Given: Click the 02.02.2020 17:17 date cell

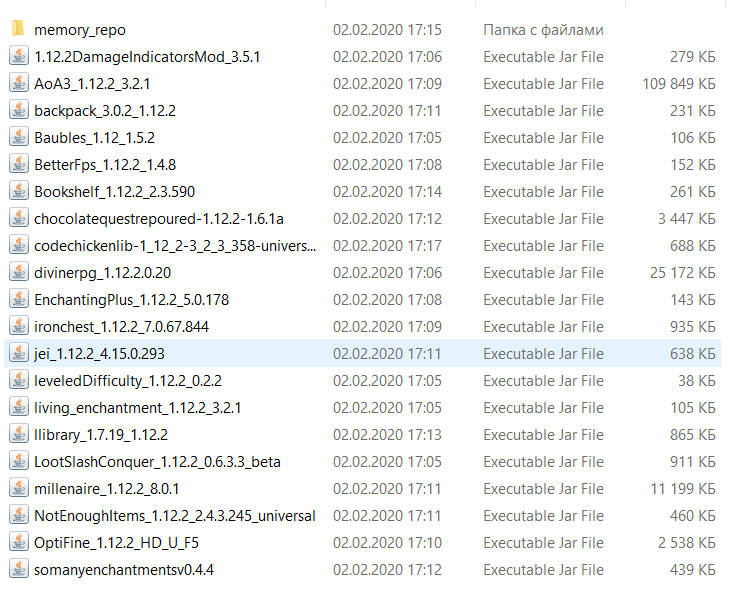Looking at the screenshot, I should click(387, 246).
